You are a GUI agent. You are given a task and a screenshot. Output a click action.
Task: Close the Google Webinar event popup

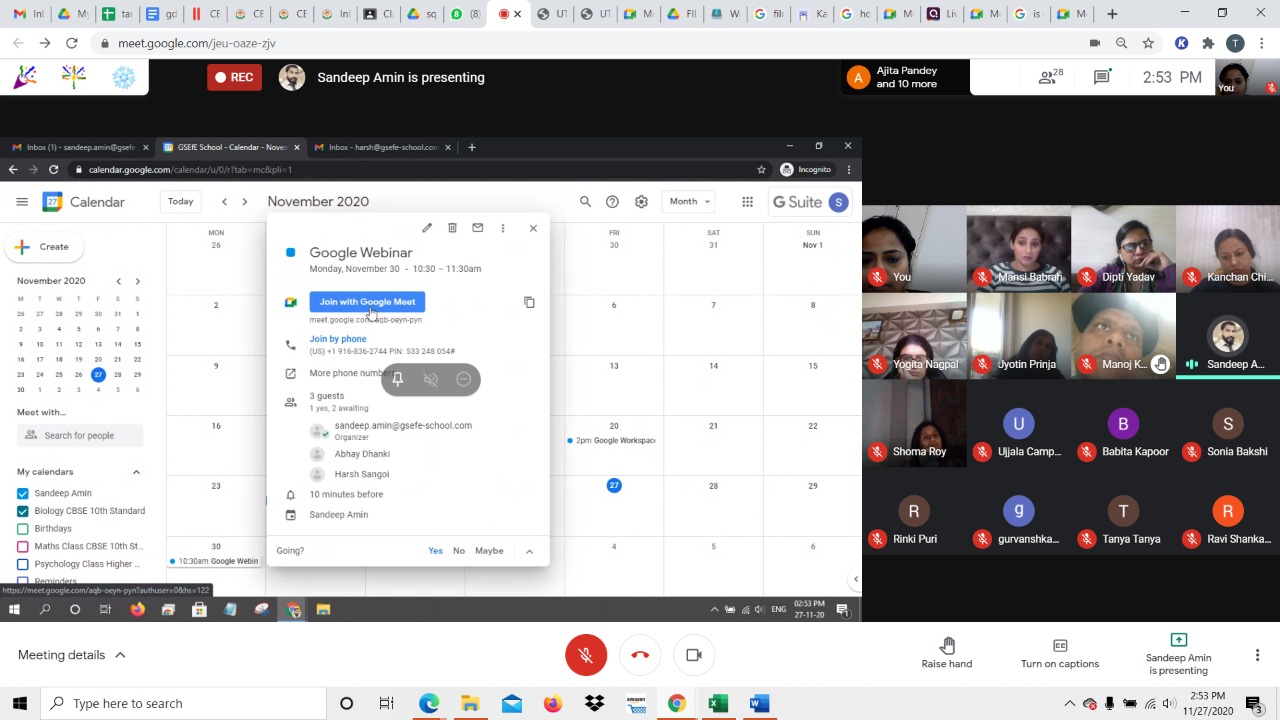533,228
